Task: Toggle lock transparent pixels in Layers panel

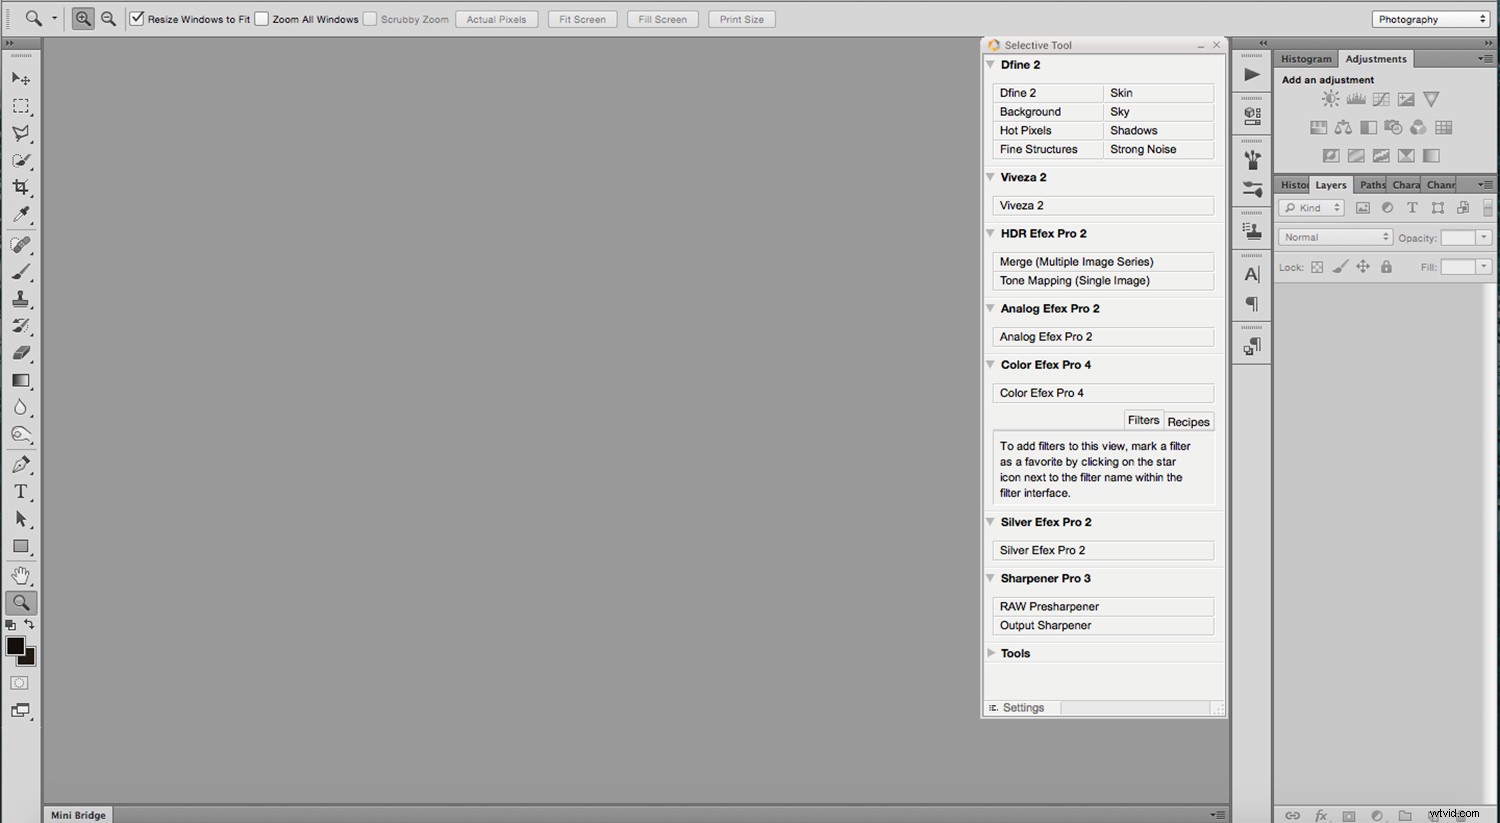Action: (1316, 267)
